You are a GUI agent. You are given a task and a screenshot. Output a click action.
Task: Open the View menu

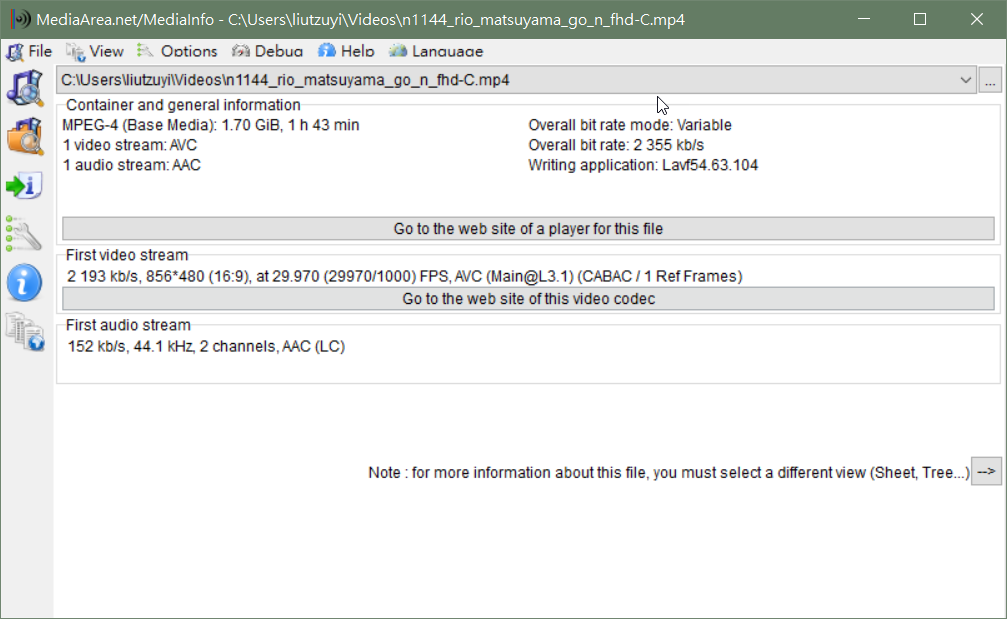(x=95, y=51)
